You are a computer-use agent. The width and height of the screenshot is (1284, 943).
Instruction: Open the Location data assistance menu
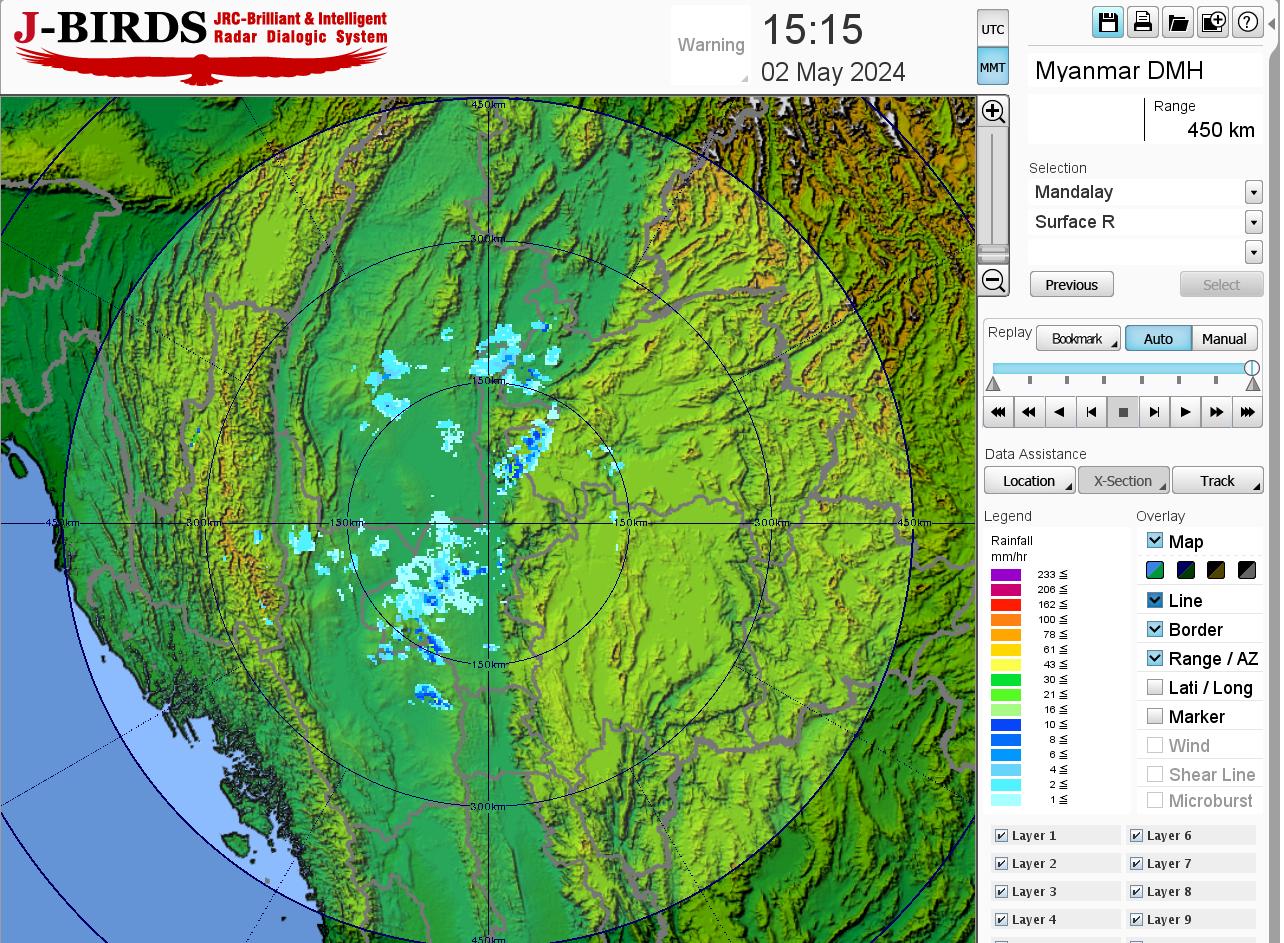(1029, 481)
